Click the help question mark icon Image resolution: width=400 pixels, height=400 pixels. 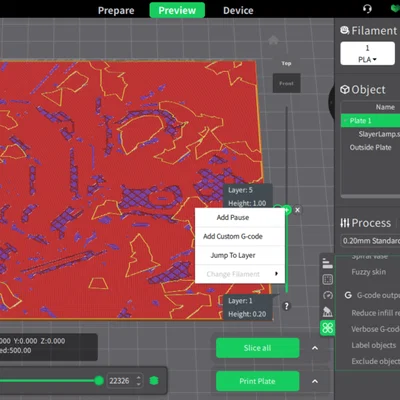tap(286, 306)
